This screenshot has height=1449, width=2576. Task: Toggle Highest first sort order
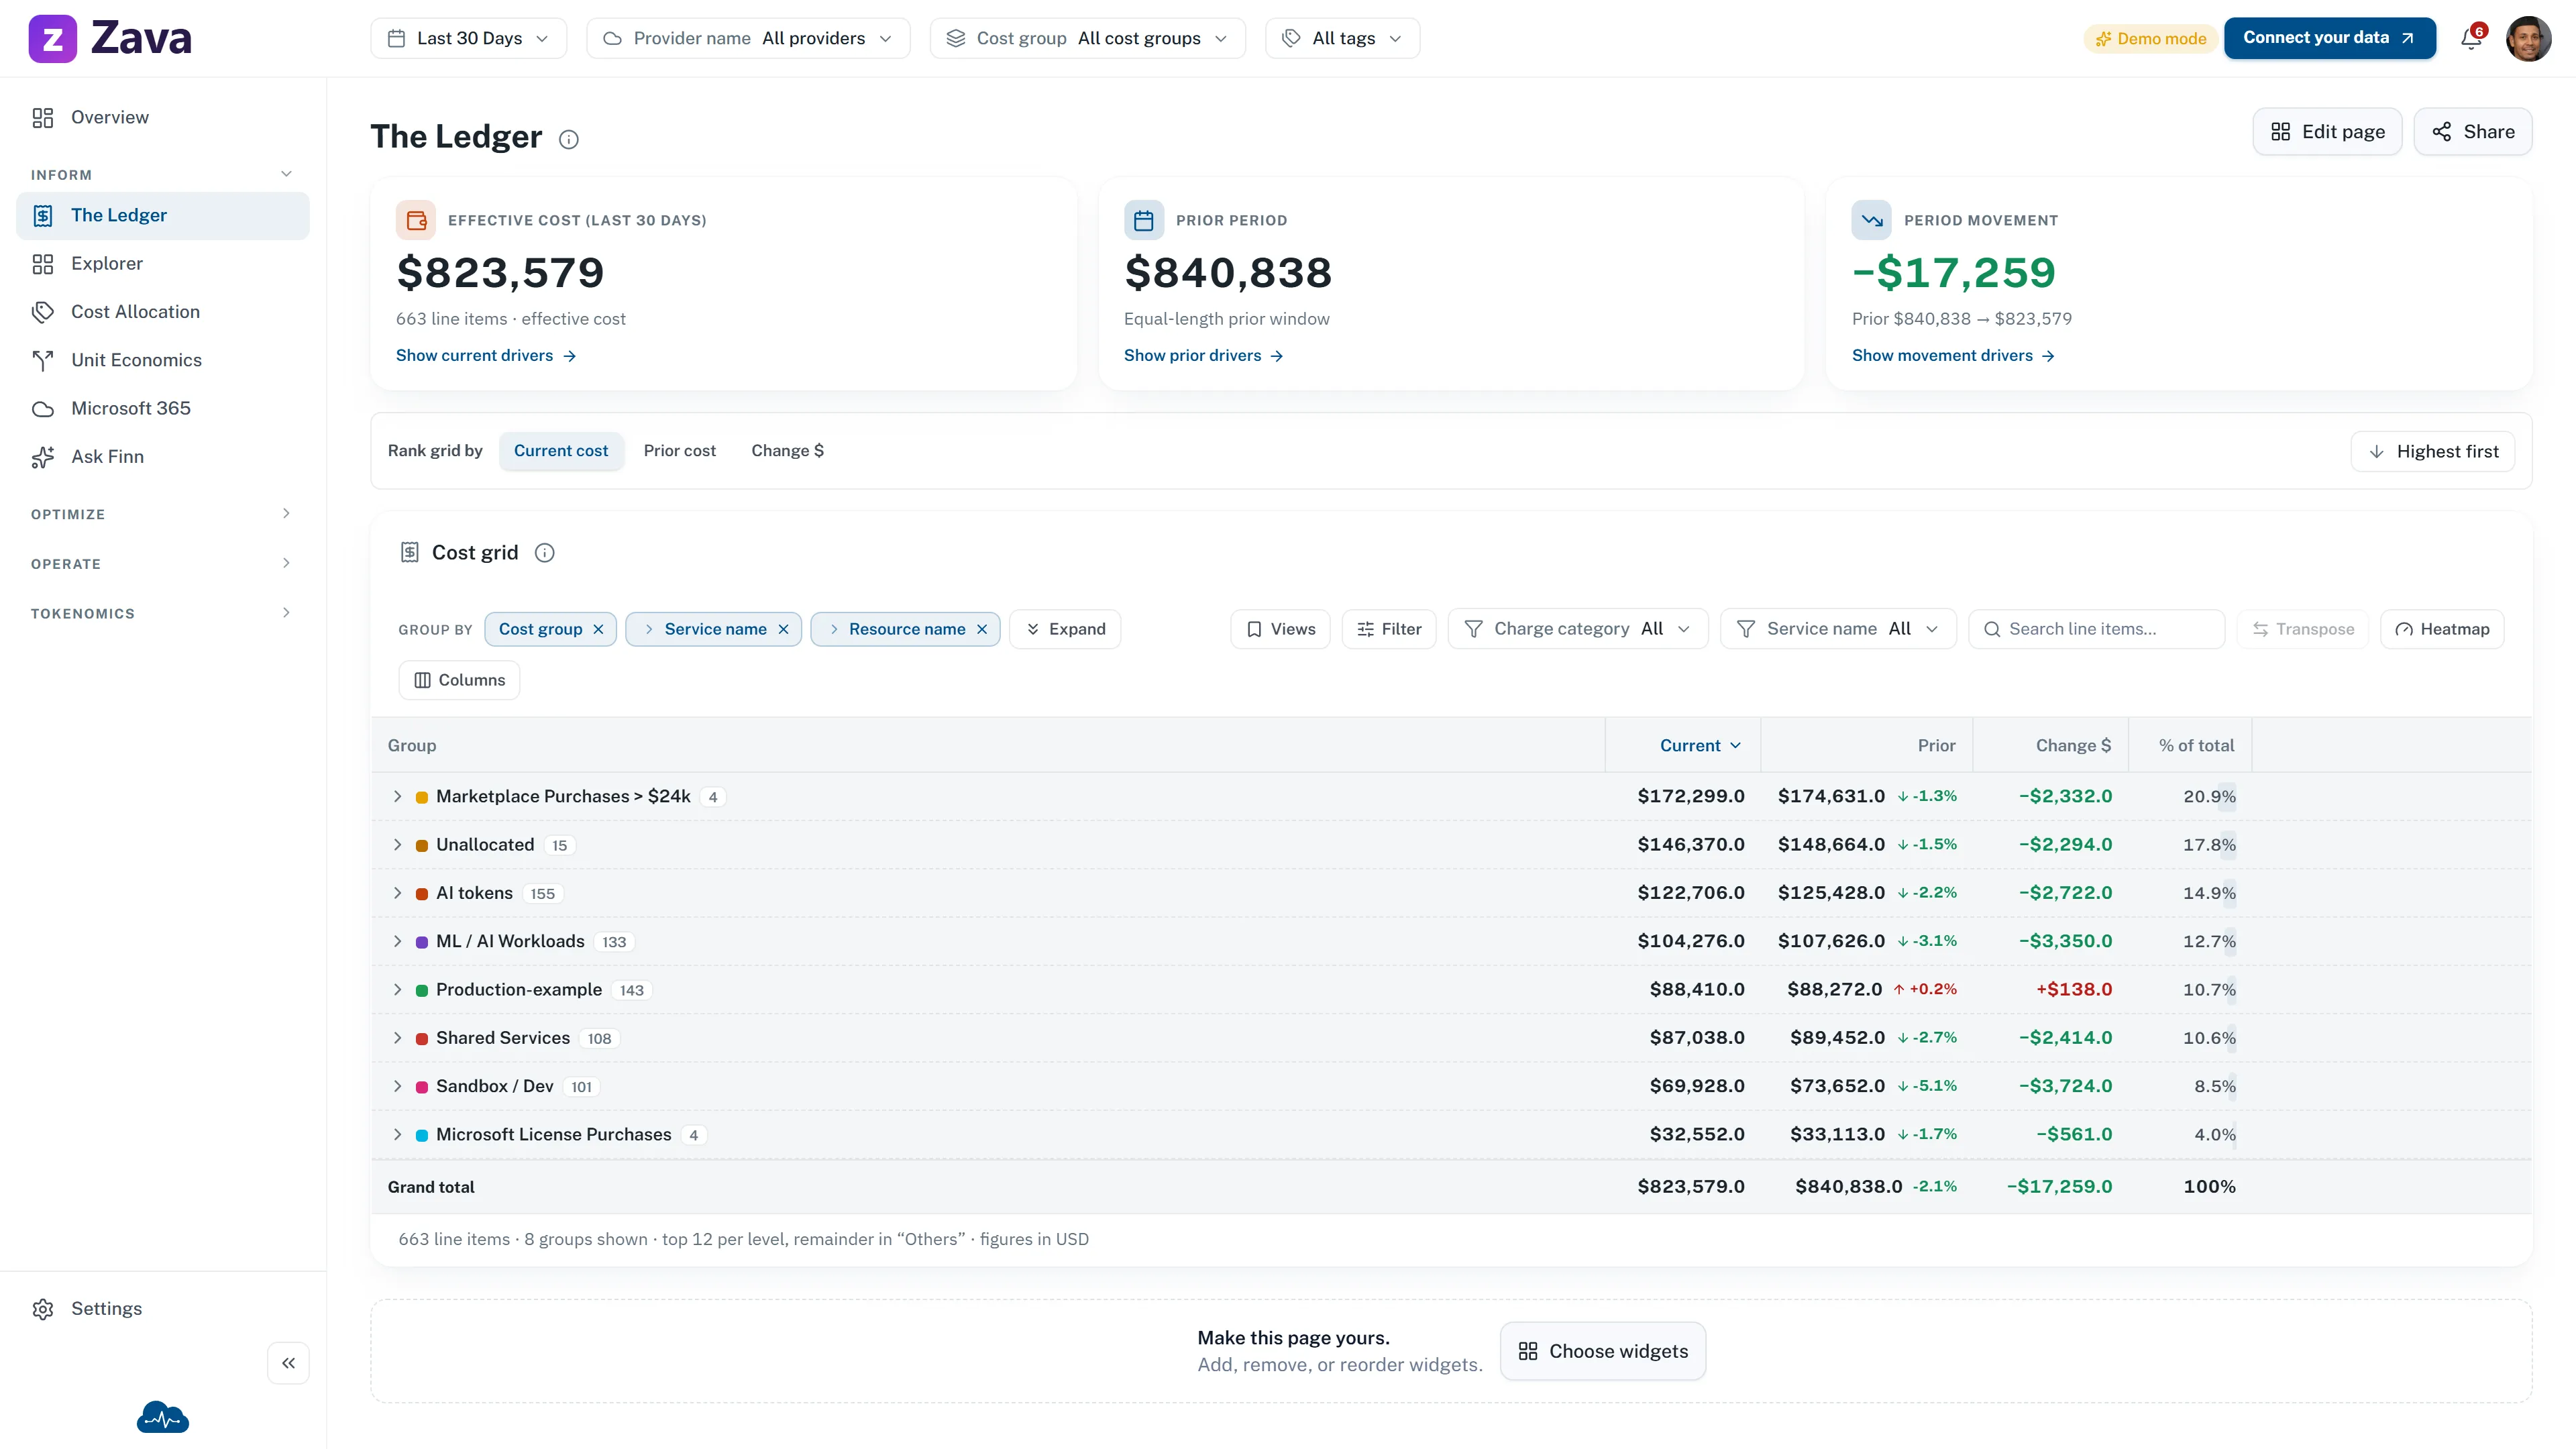tap(2433, 452)
